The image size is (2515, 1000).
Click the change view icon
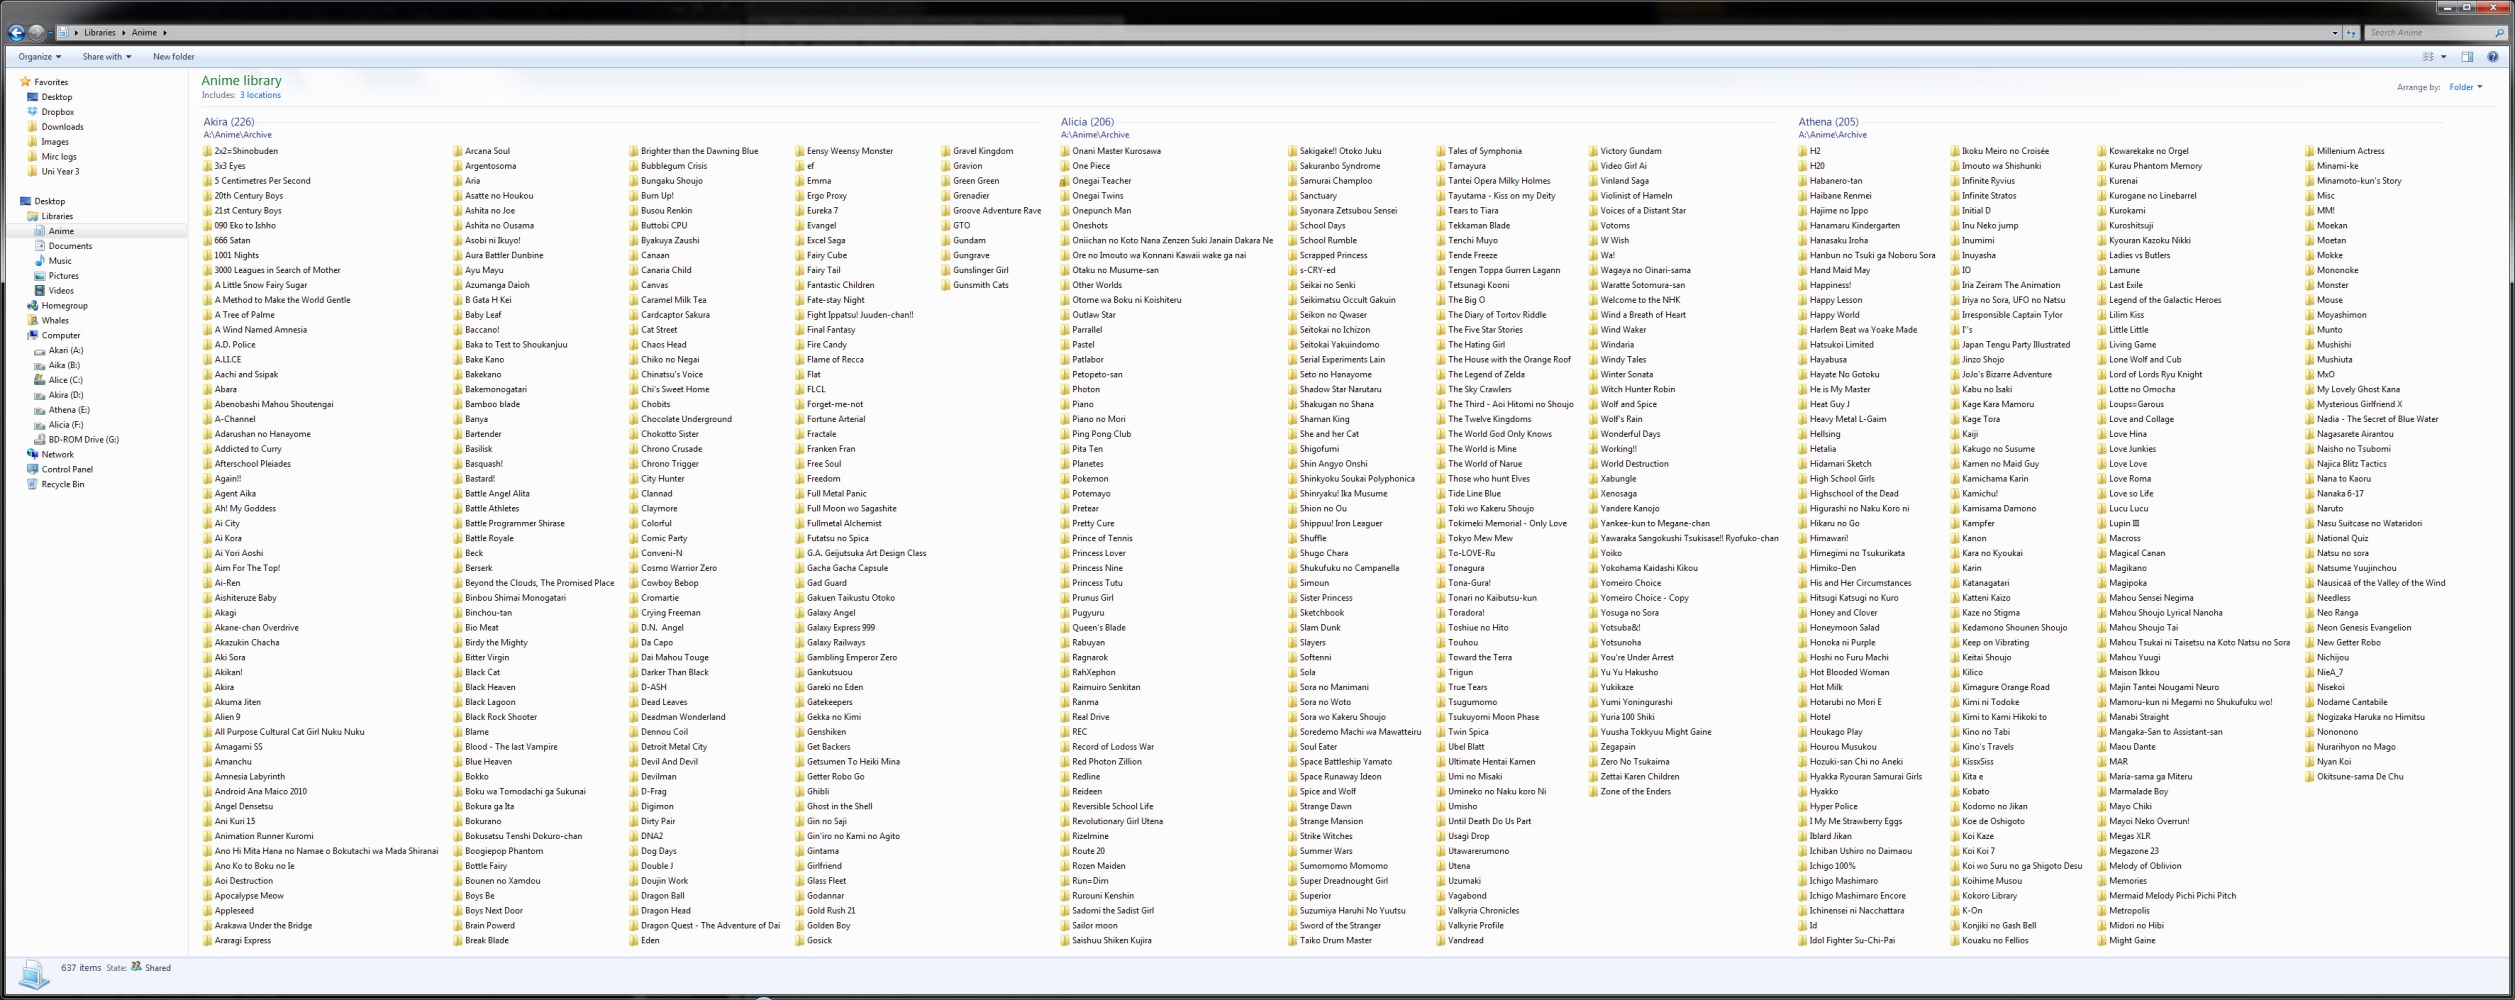coord(2428,57)
